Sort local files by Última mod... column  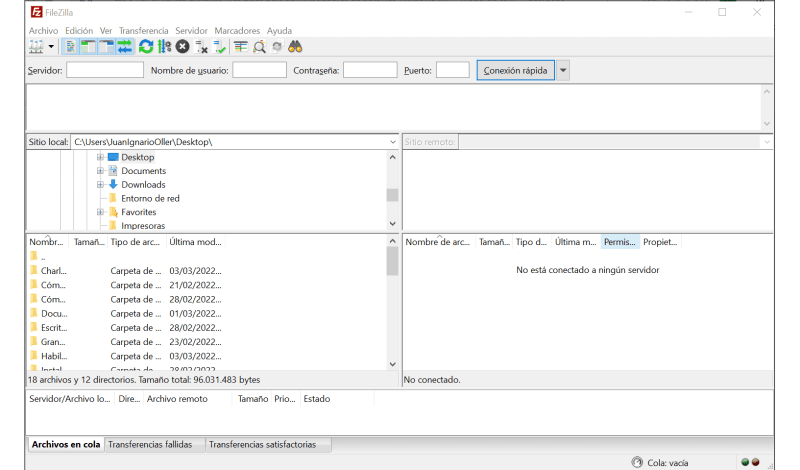tap(195, 242)
